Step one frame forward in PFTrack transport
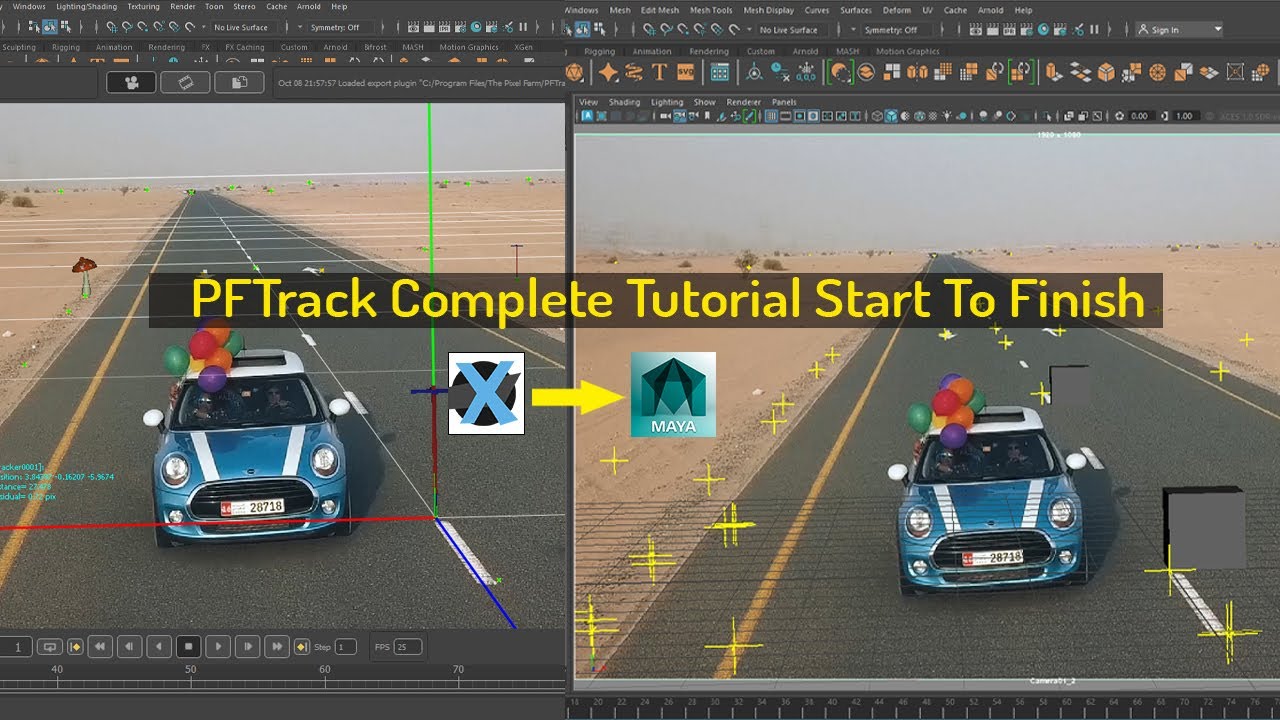Viewport: 1280px width, 720px height. pyautogui.click(x=246, y=647)
